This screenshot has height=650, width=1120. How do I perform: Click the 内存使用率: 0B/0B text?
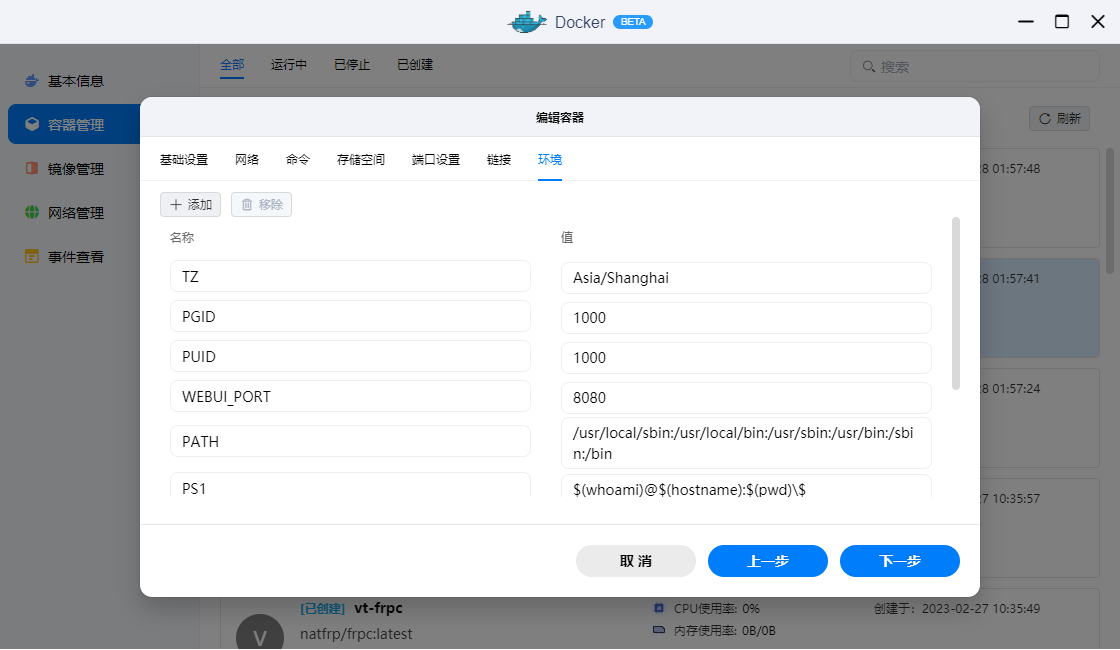(x=724, y=631)
